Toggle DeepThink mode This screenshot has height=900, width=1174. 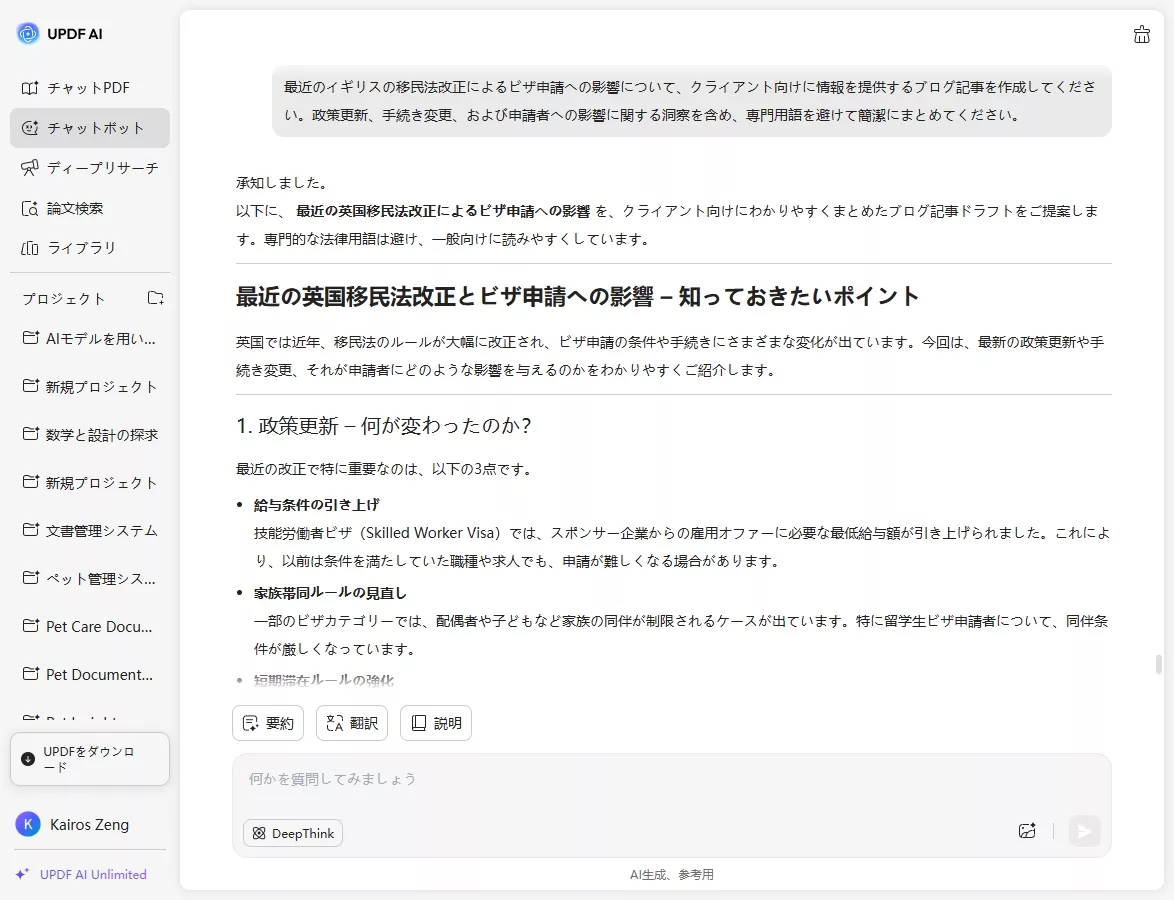tap(292, 832)
